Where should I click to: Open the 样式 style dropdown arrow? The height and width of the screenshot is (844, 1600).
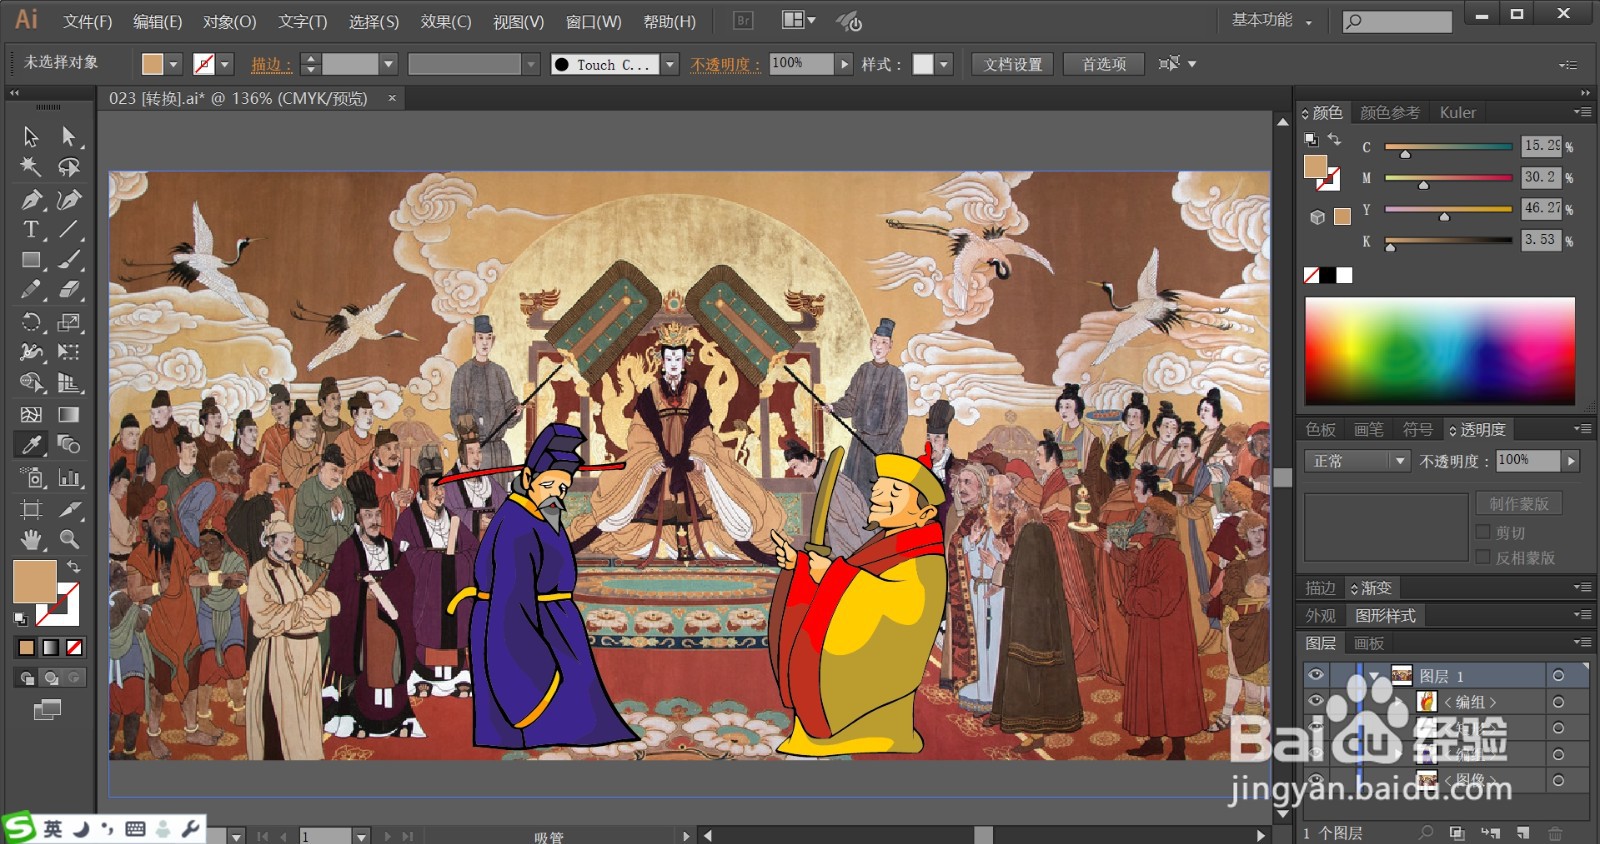coord(944,64)
